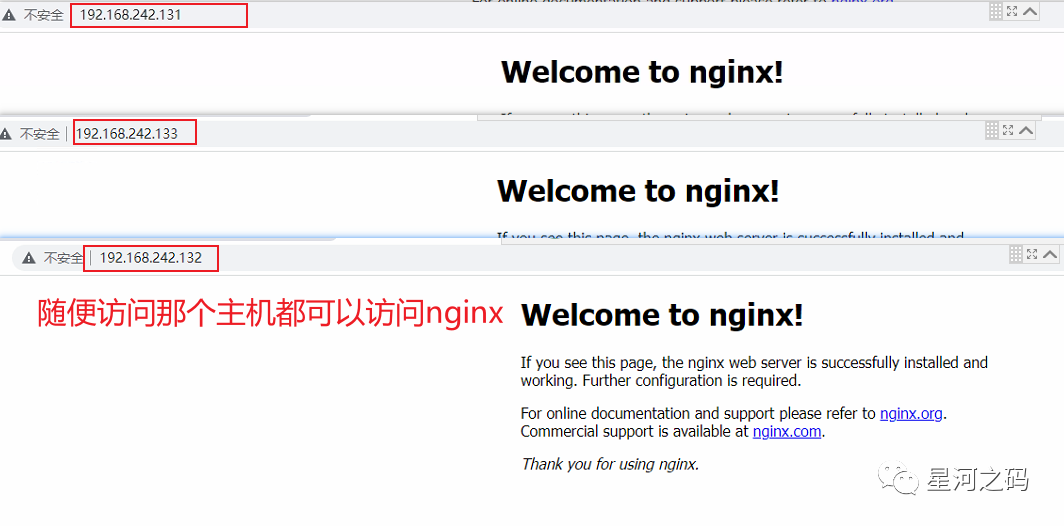Click the line 'working. Further configuration is required.'
Image resolution: width=1064 pixels, height=526 pixels.
[661, 381]
